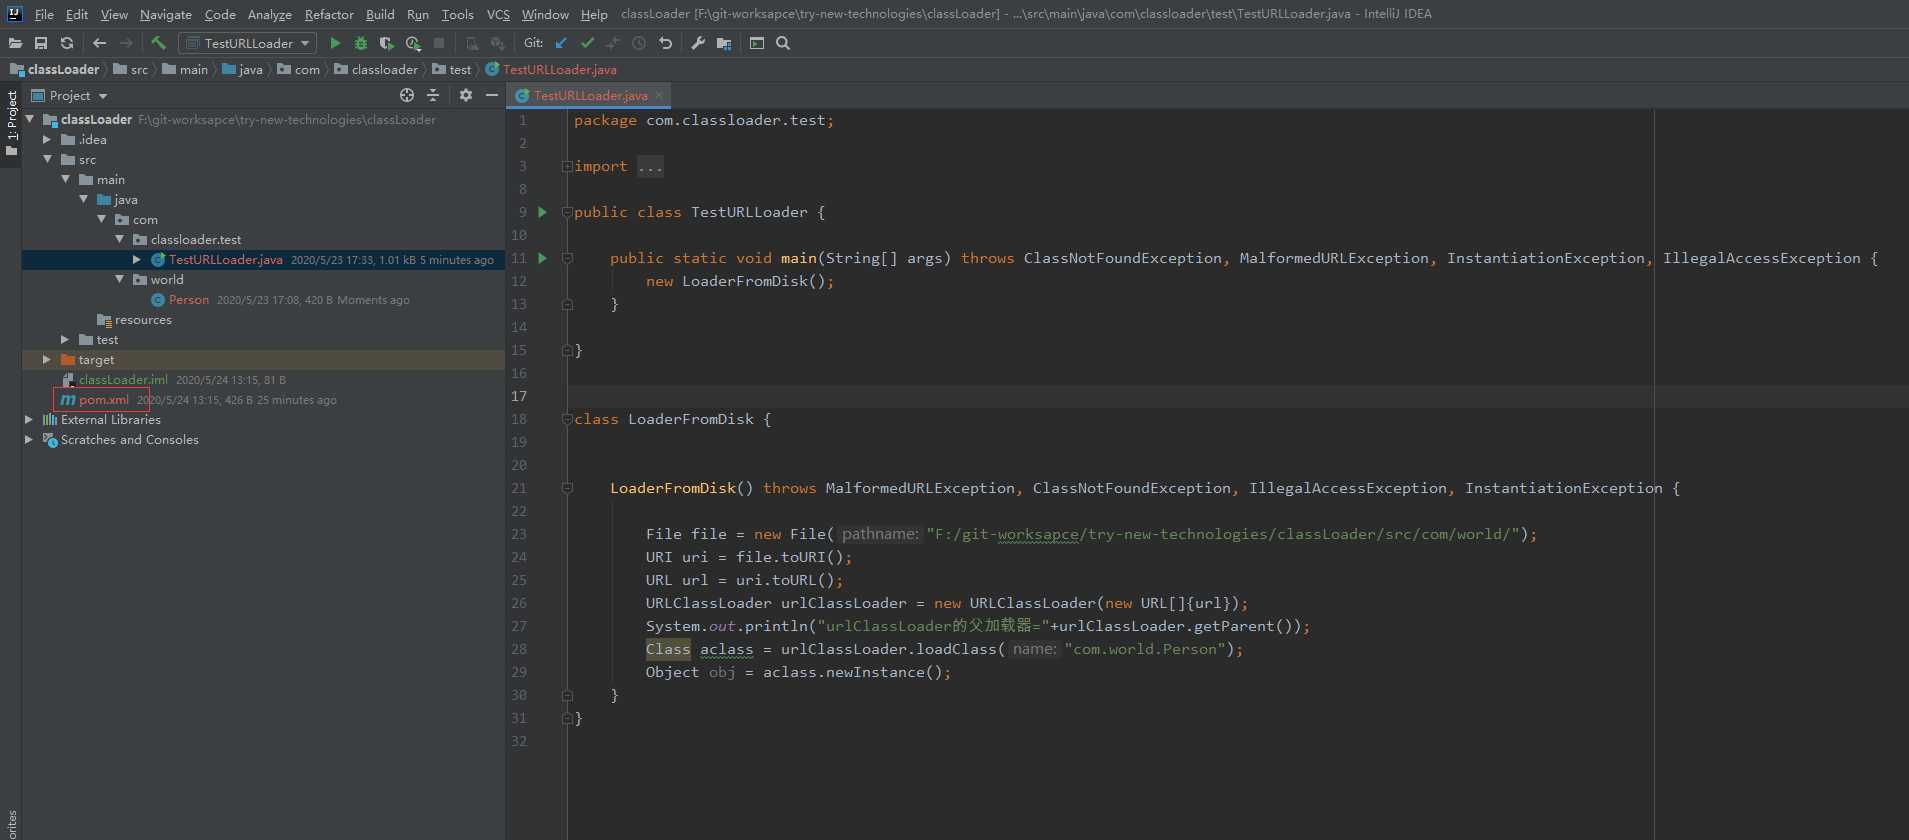
Task: Click the "com.world.Person" string literal
Action: 1146,649
